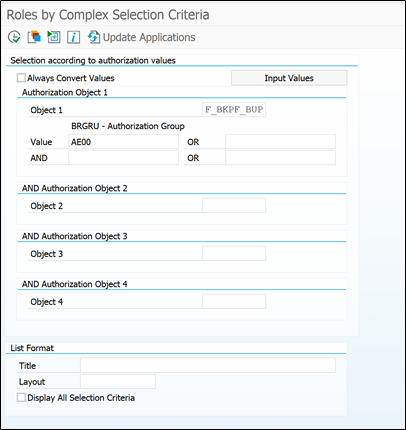Viewport: 406px width, 430px height.
Task: Click the Layout input field
Action: pos(118,382)
